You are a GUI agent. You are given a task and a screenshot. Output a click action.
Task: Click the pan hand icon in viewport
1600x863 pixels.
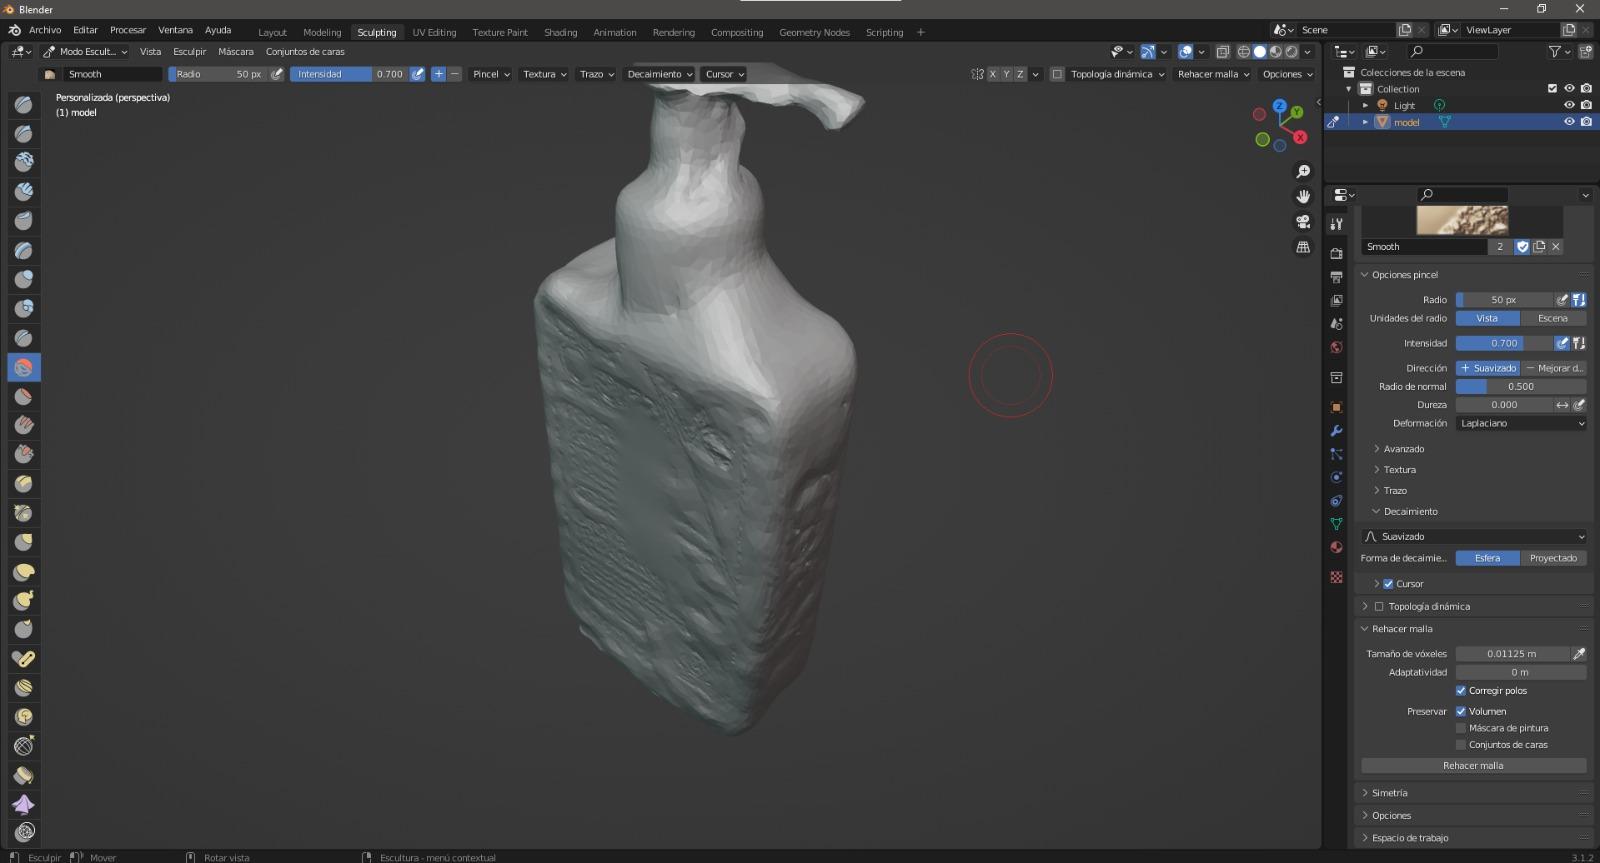1303,197
